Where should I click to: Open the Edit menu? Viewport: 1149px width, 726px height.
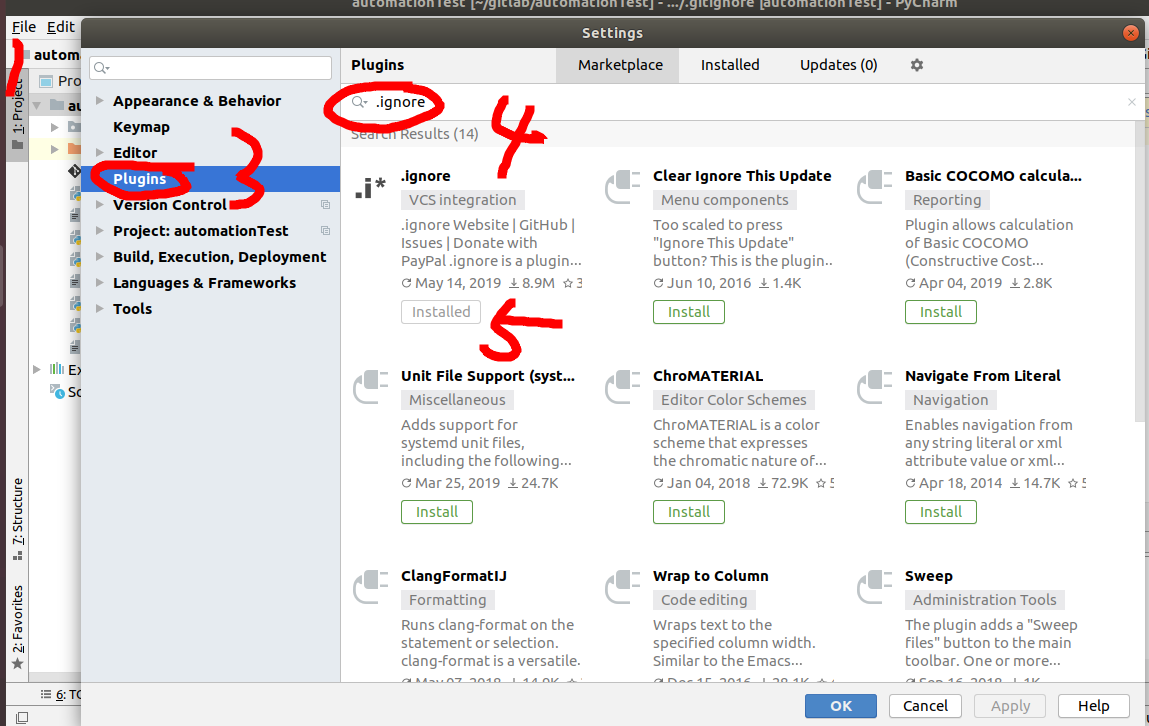pyautogui.click(x=60, y=27)
